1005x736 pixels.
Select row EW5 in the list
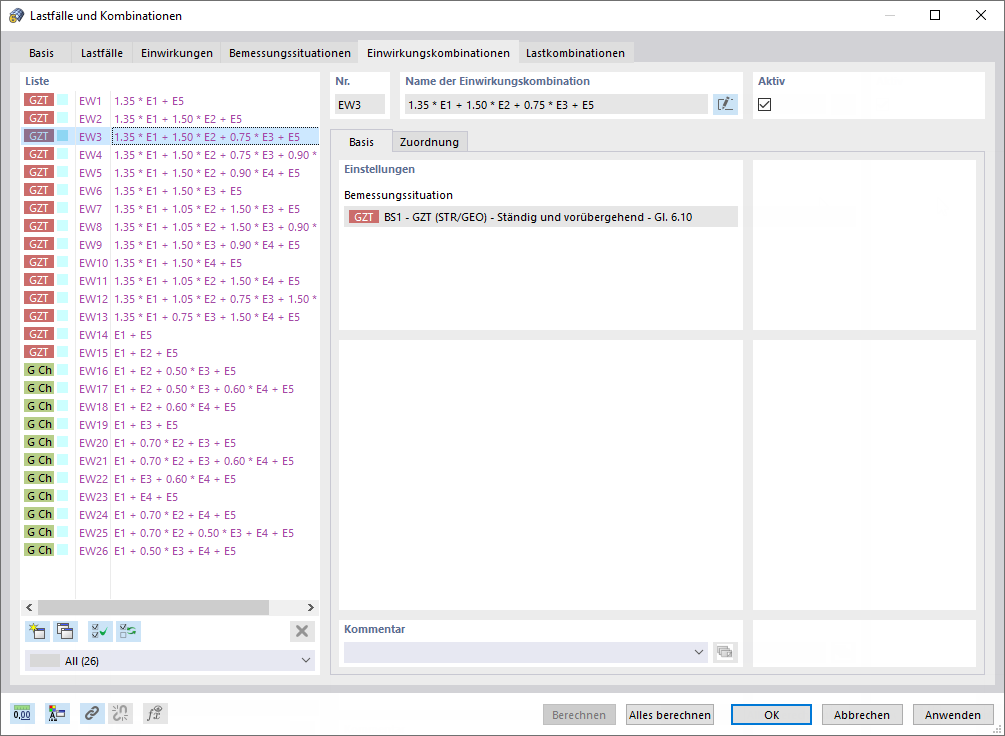click(170, 172)
